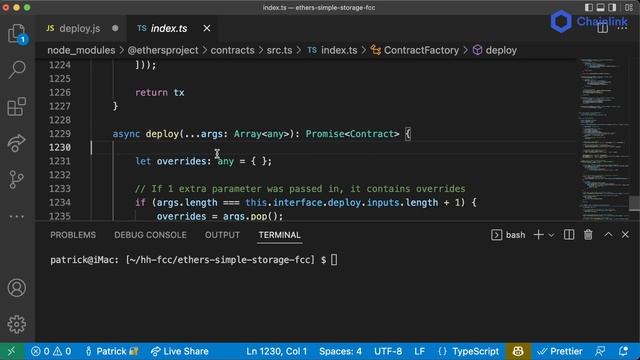Create a new terminal with plus icon
The image size is (640, 360).
(538, 235)
